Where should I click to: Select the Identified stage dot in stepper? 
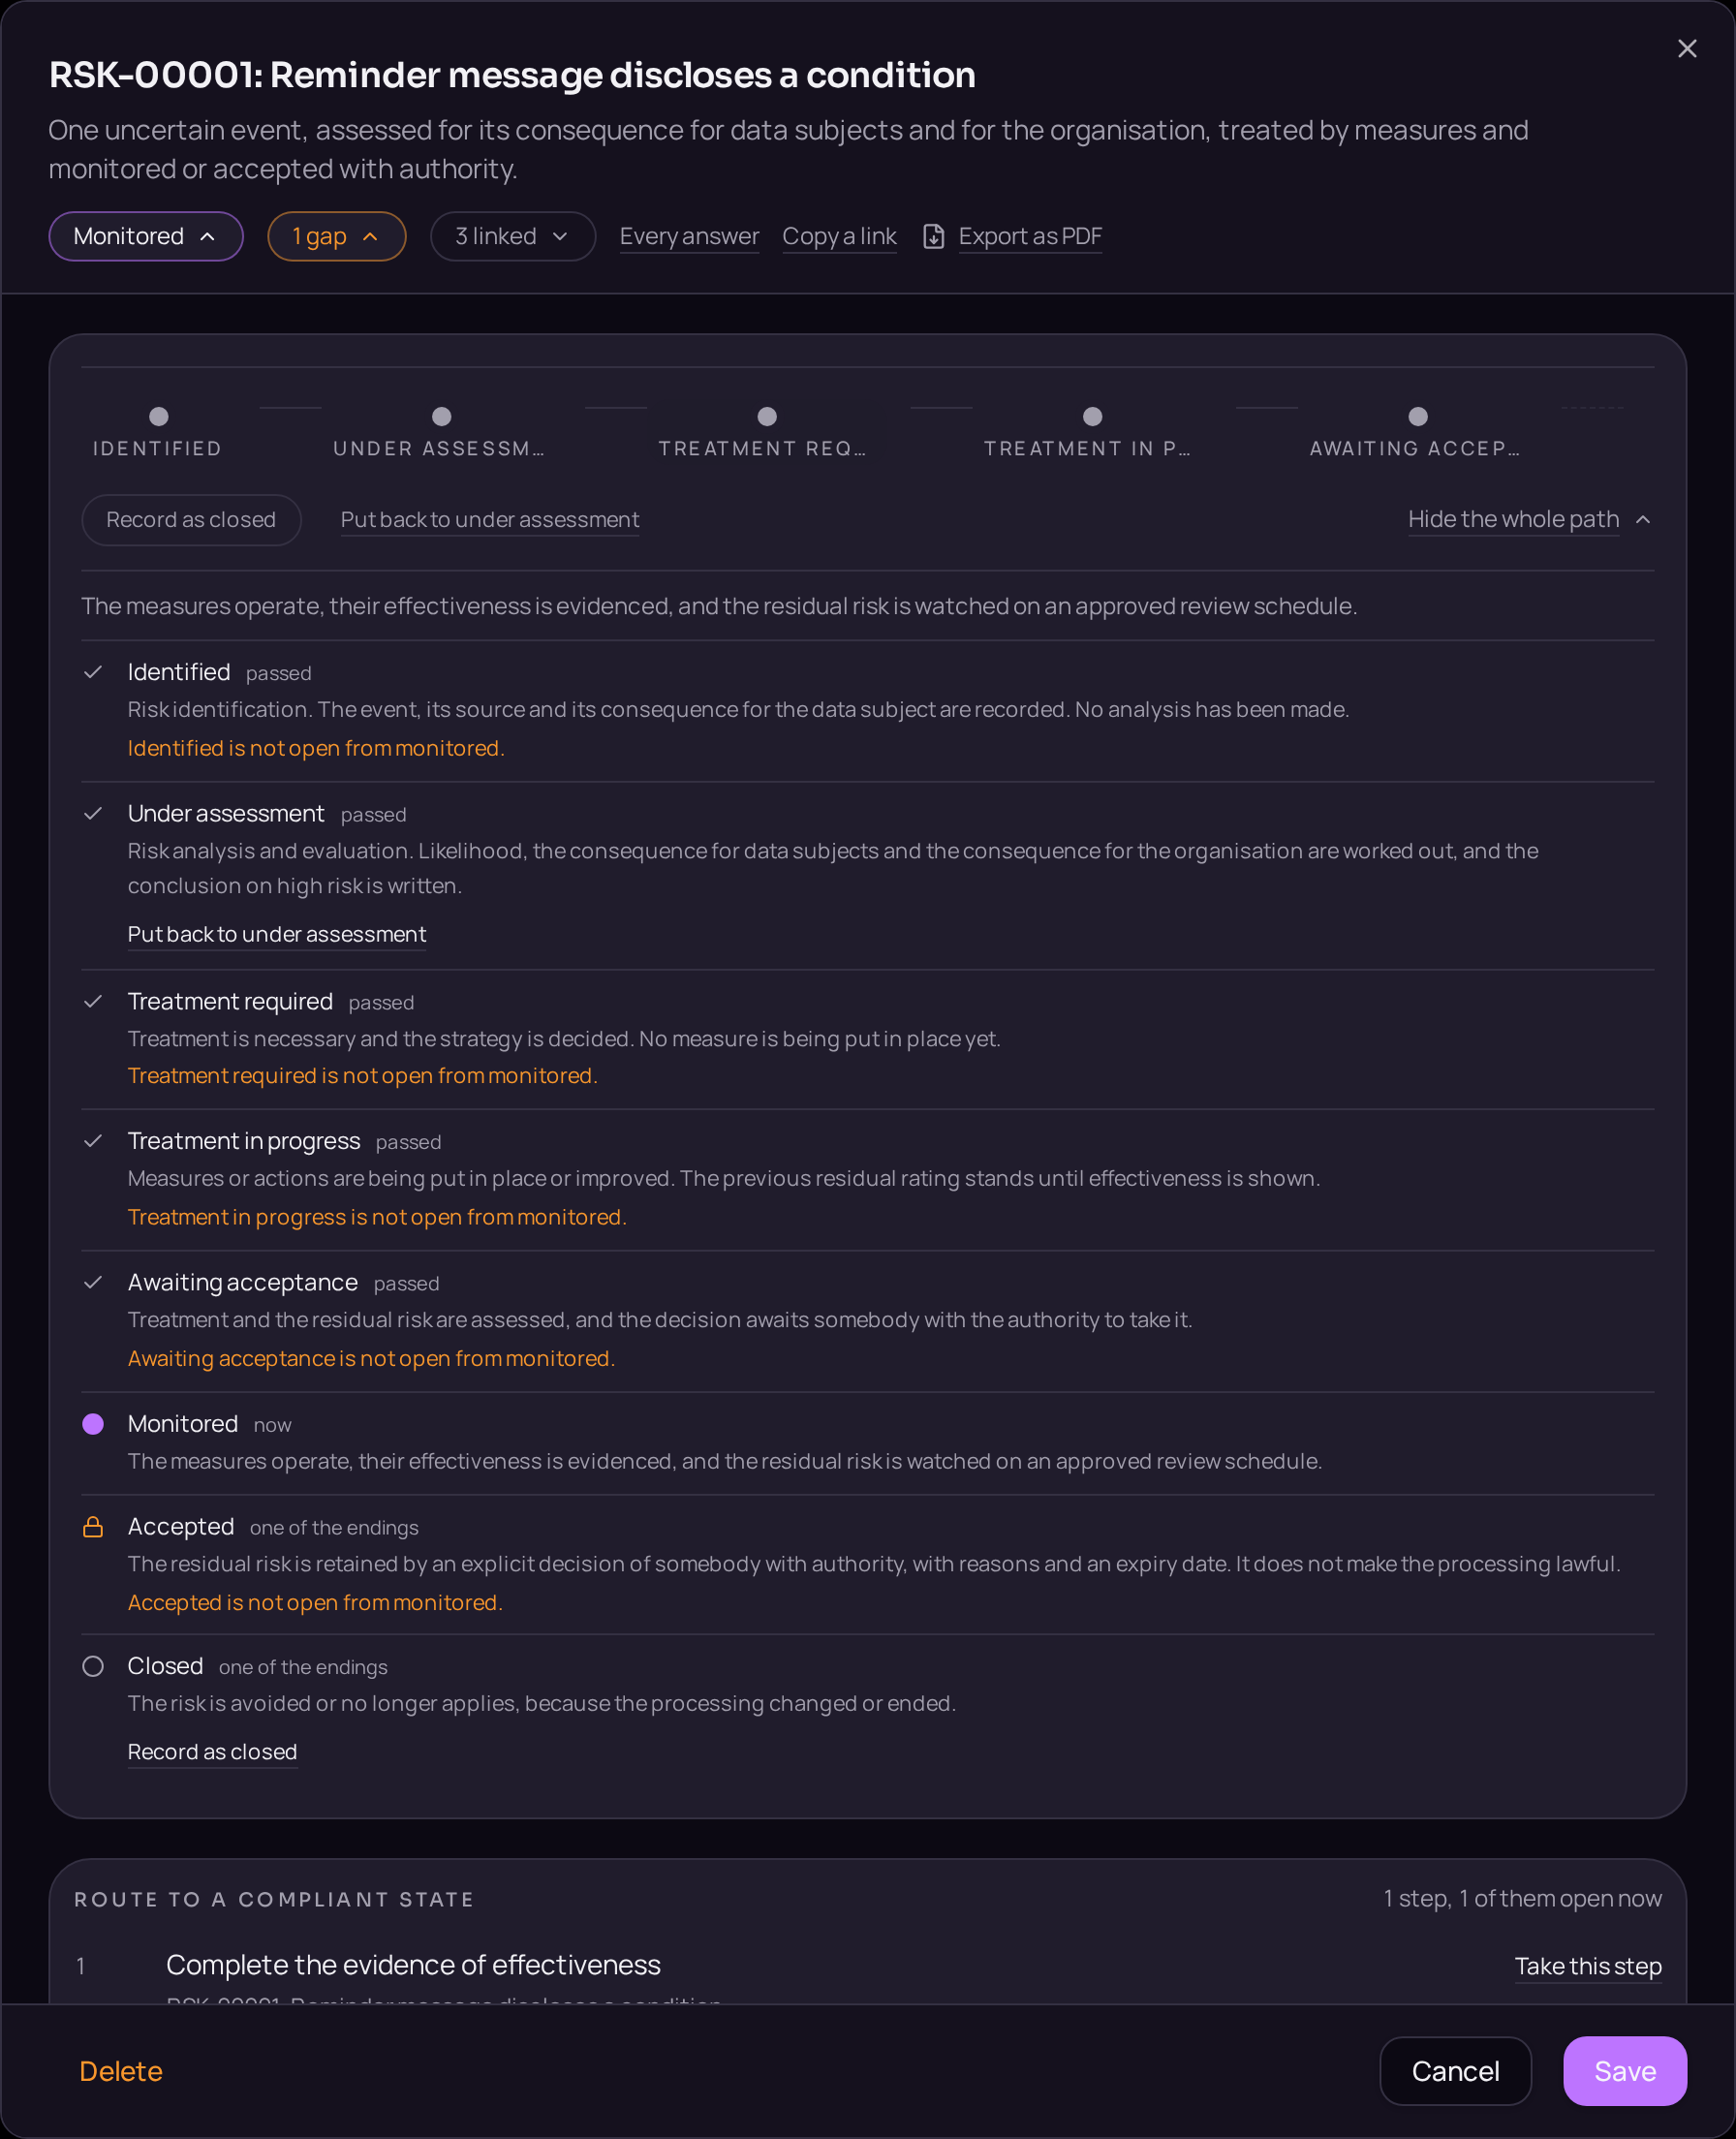158,416
